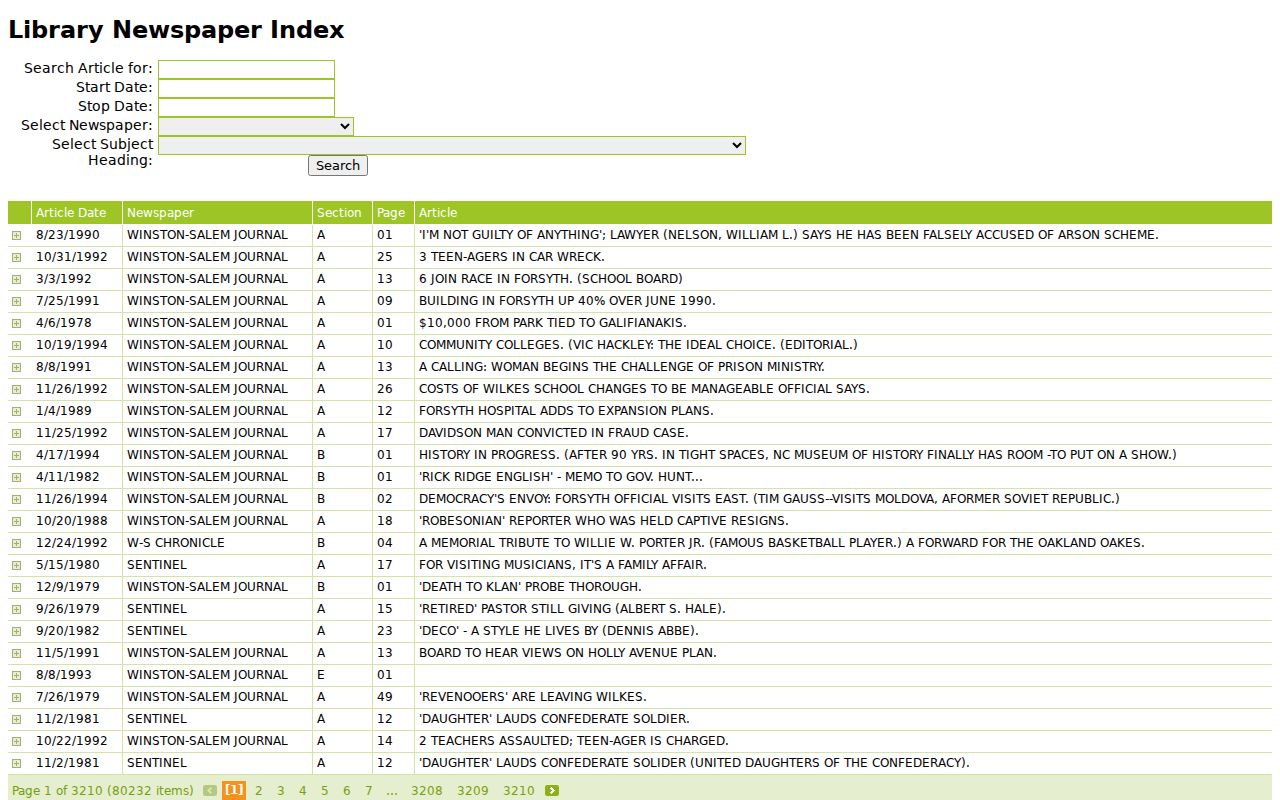Sort by Page column header

point(391,213)
